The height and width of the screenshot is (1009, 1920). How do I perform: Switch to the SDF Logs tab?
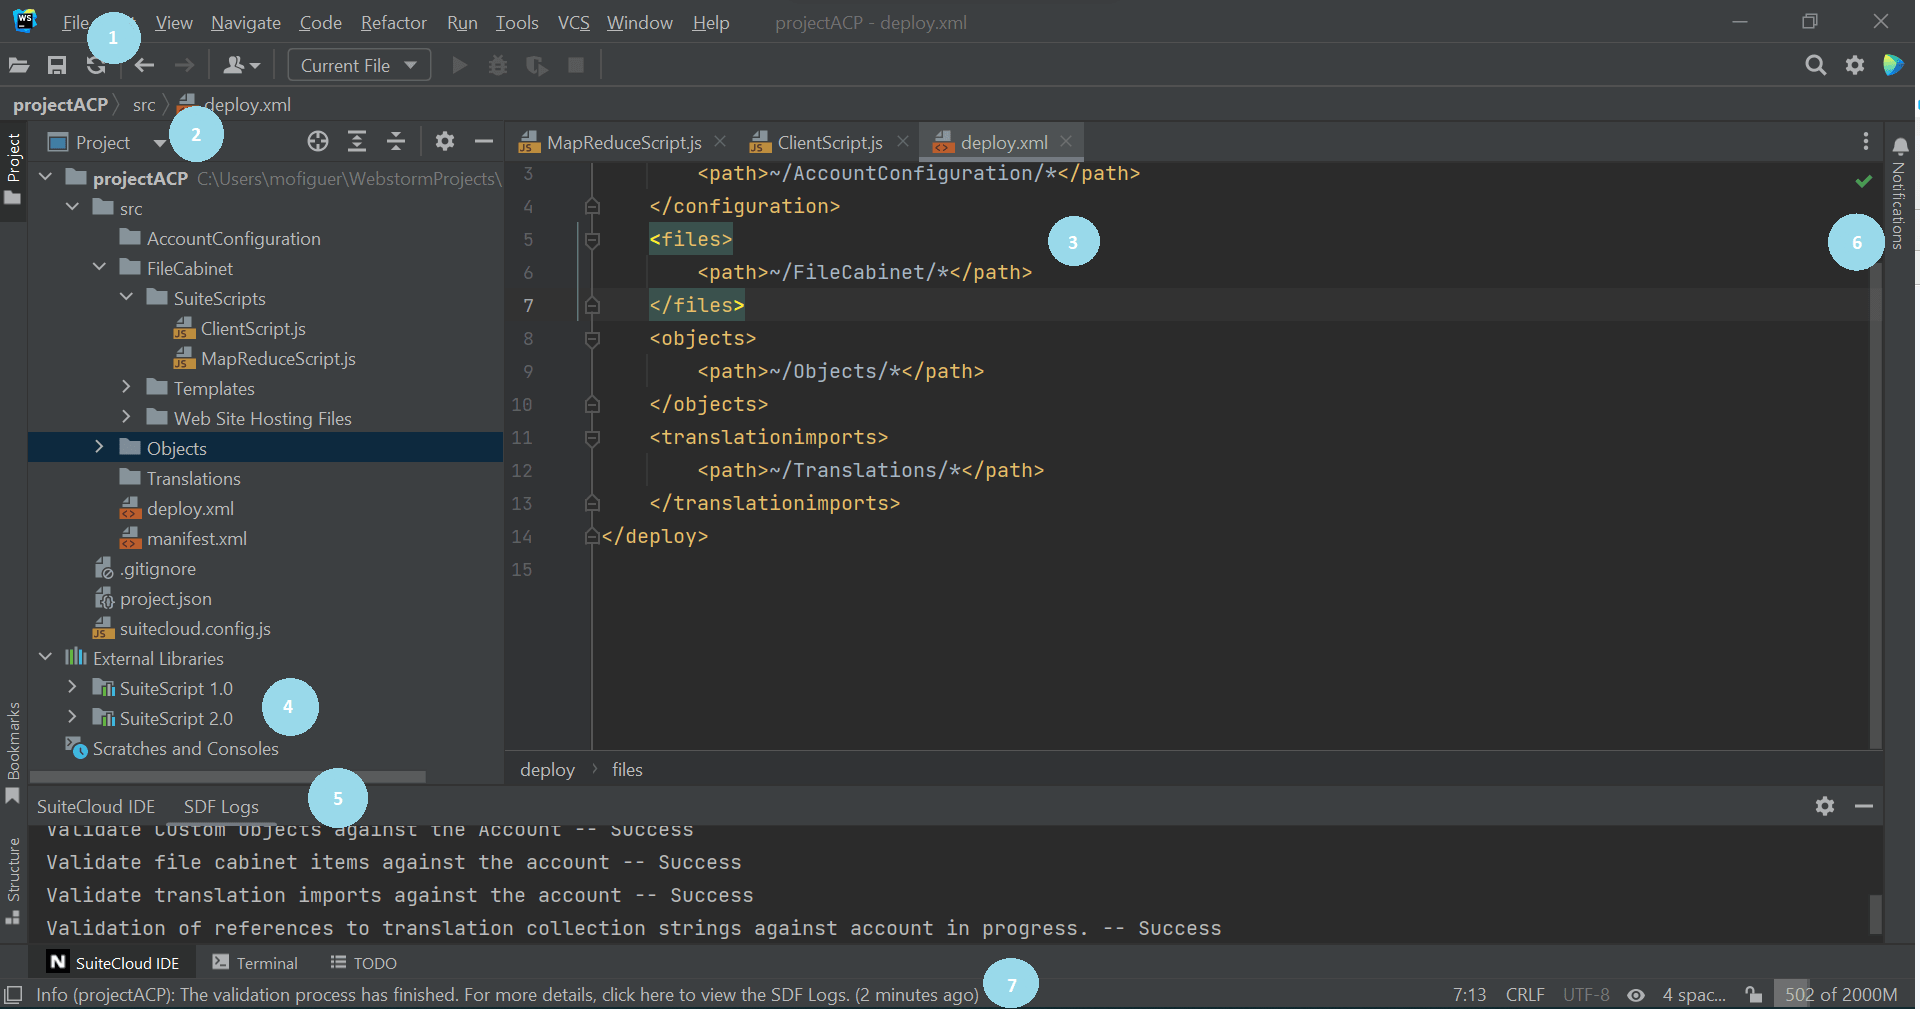[221, 806]
